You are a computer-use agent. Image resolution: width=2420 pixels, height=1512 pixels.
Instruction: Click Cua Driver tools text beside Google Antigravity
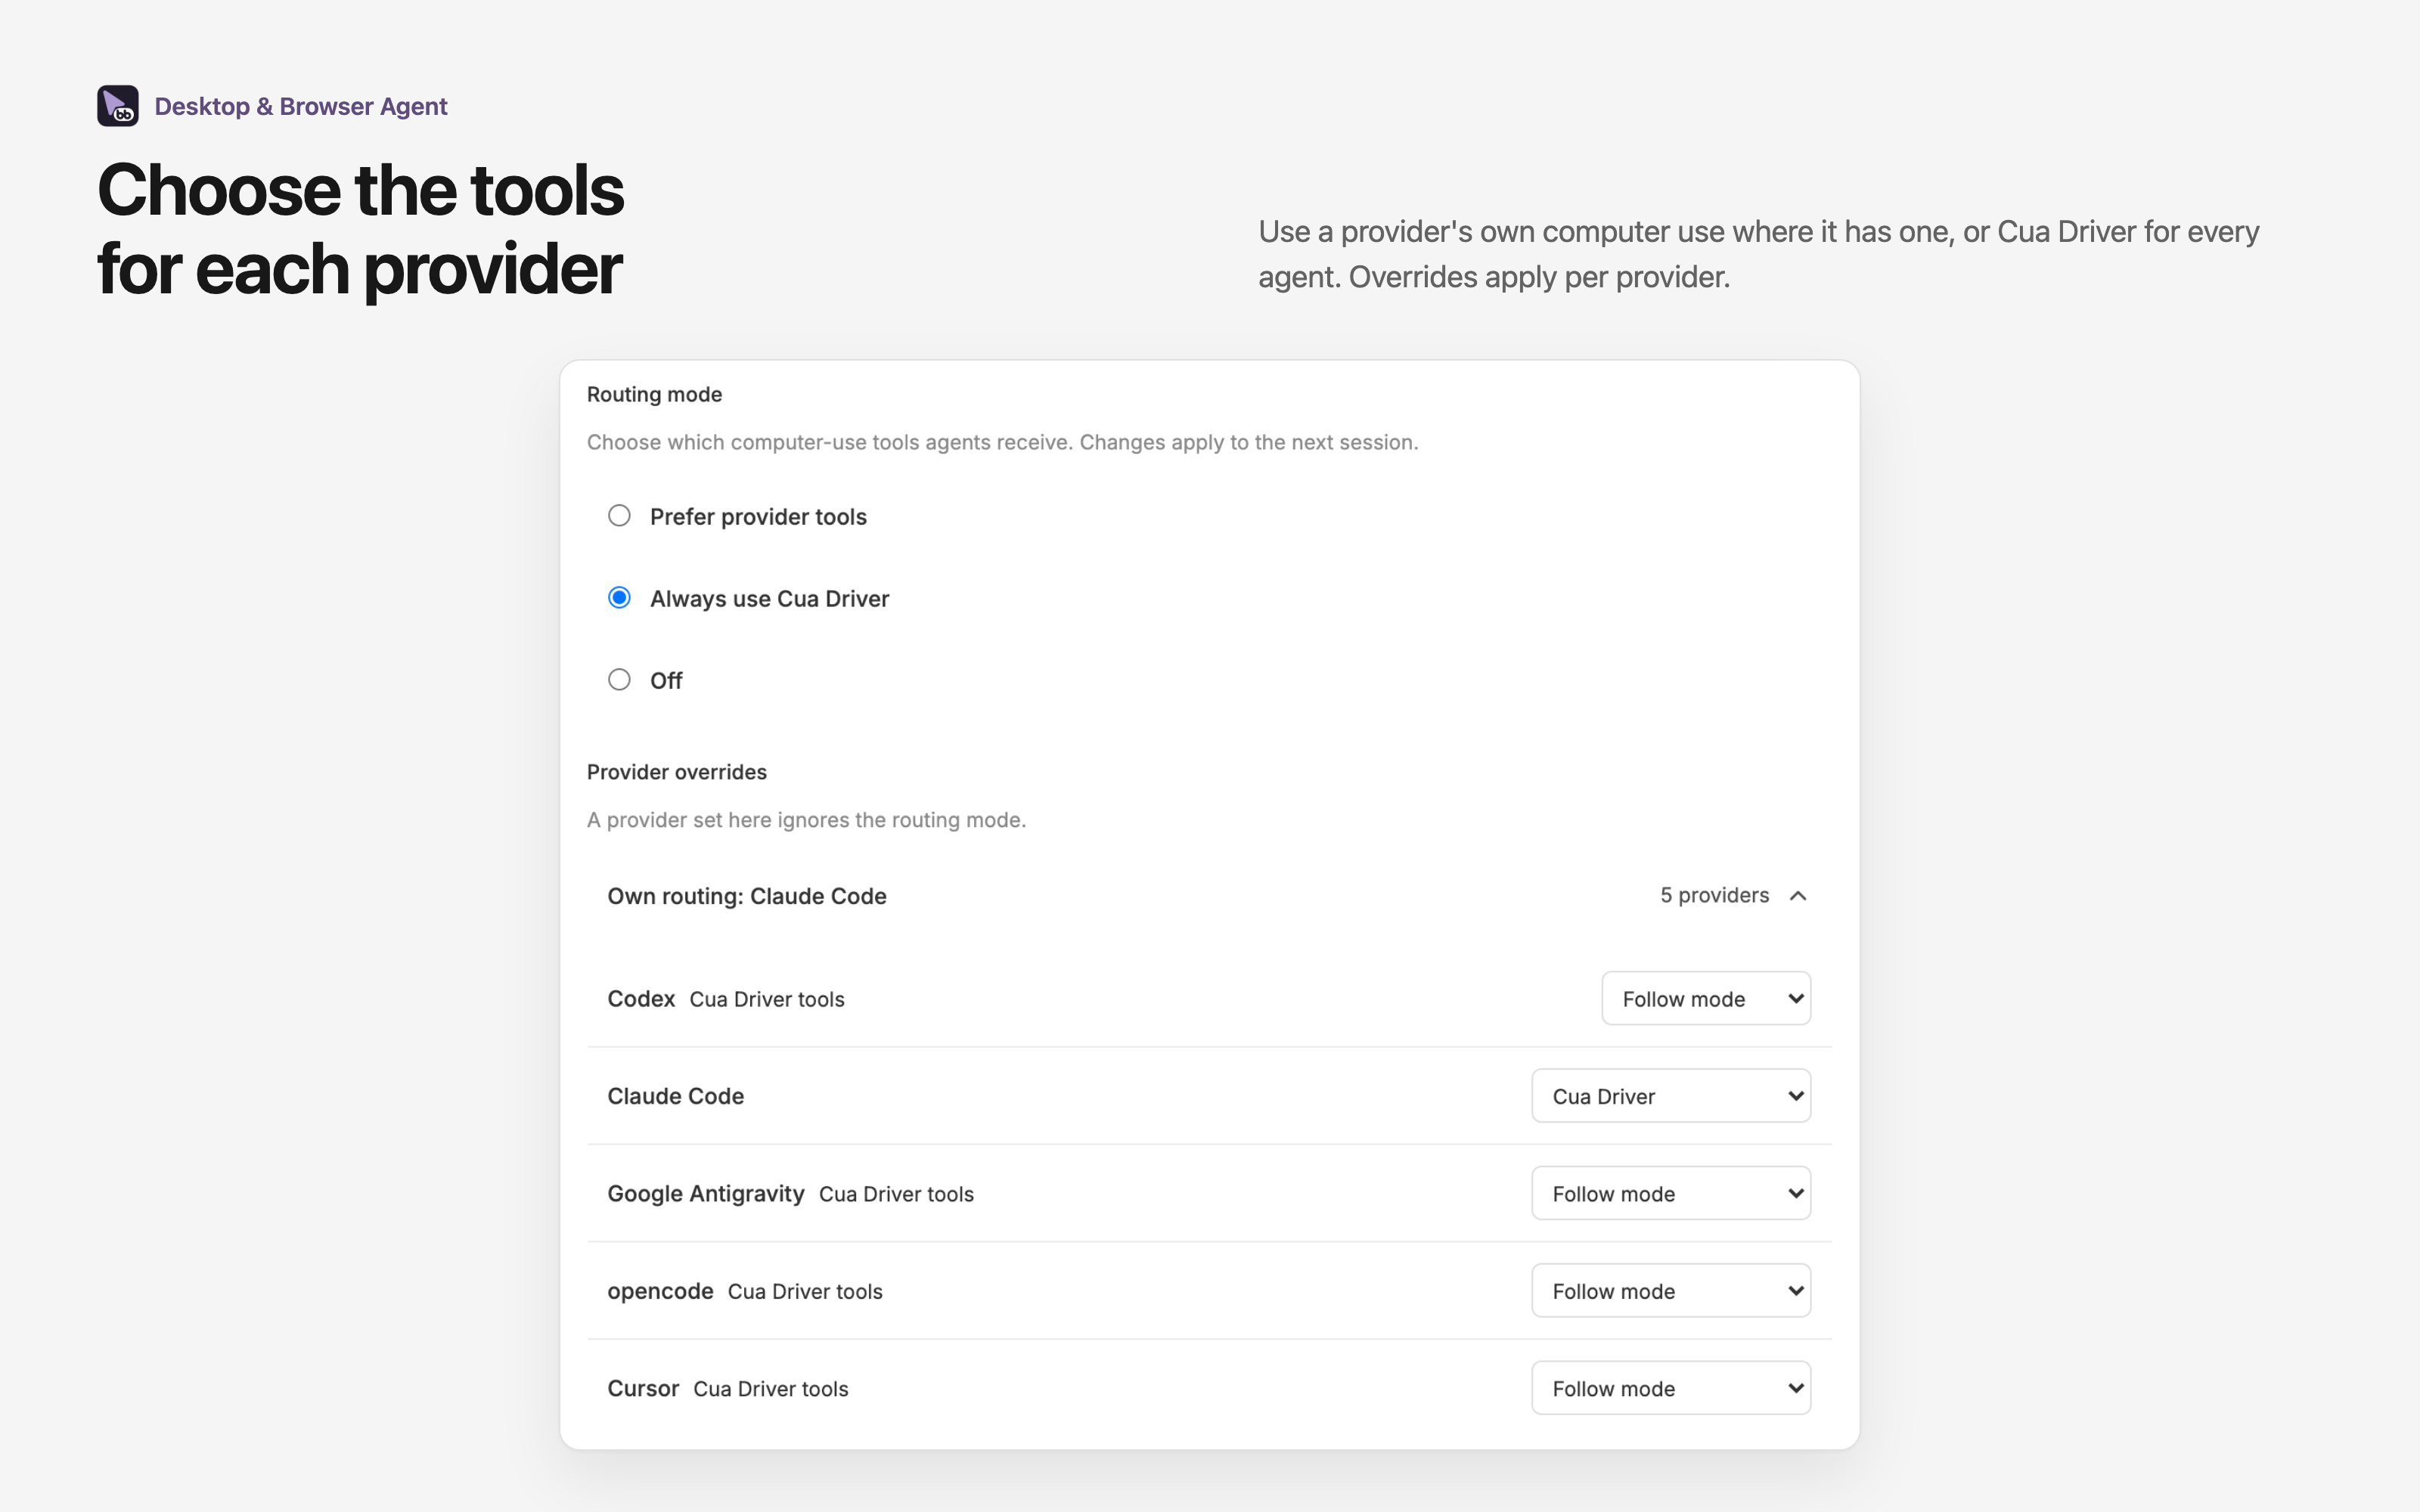[896, 1194]
